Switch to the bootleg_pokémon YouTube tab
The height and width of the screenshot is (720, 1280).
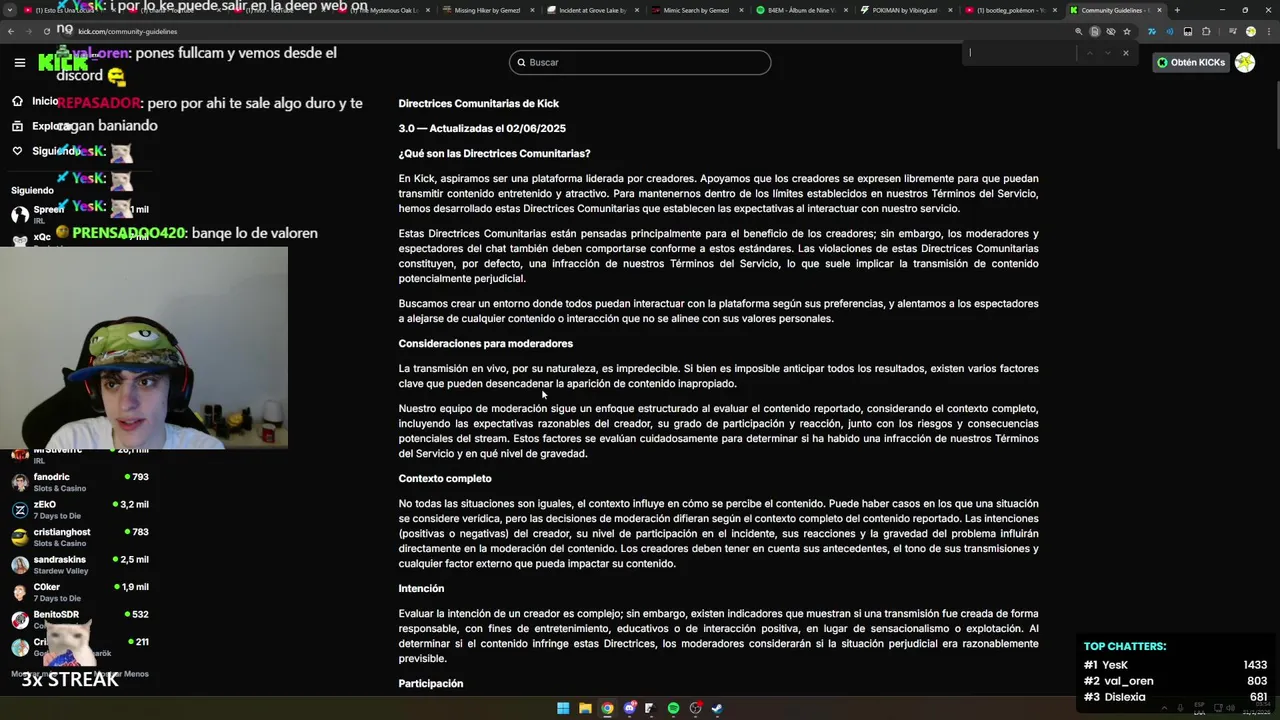click(x=1010, y=10)
